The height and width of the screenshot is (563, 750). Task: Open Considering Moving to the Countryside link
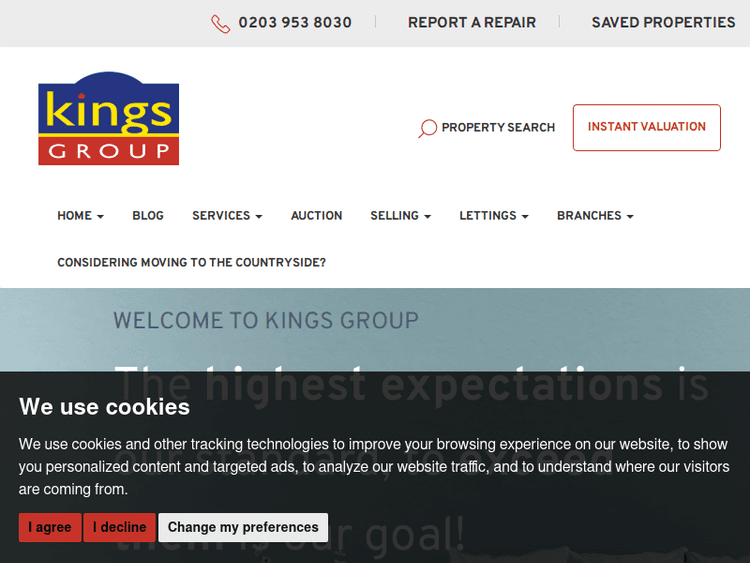pyautogui.click(x=191, y=263)
